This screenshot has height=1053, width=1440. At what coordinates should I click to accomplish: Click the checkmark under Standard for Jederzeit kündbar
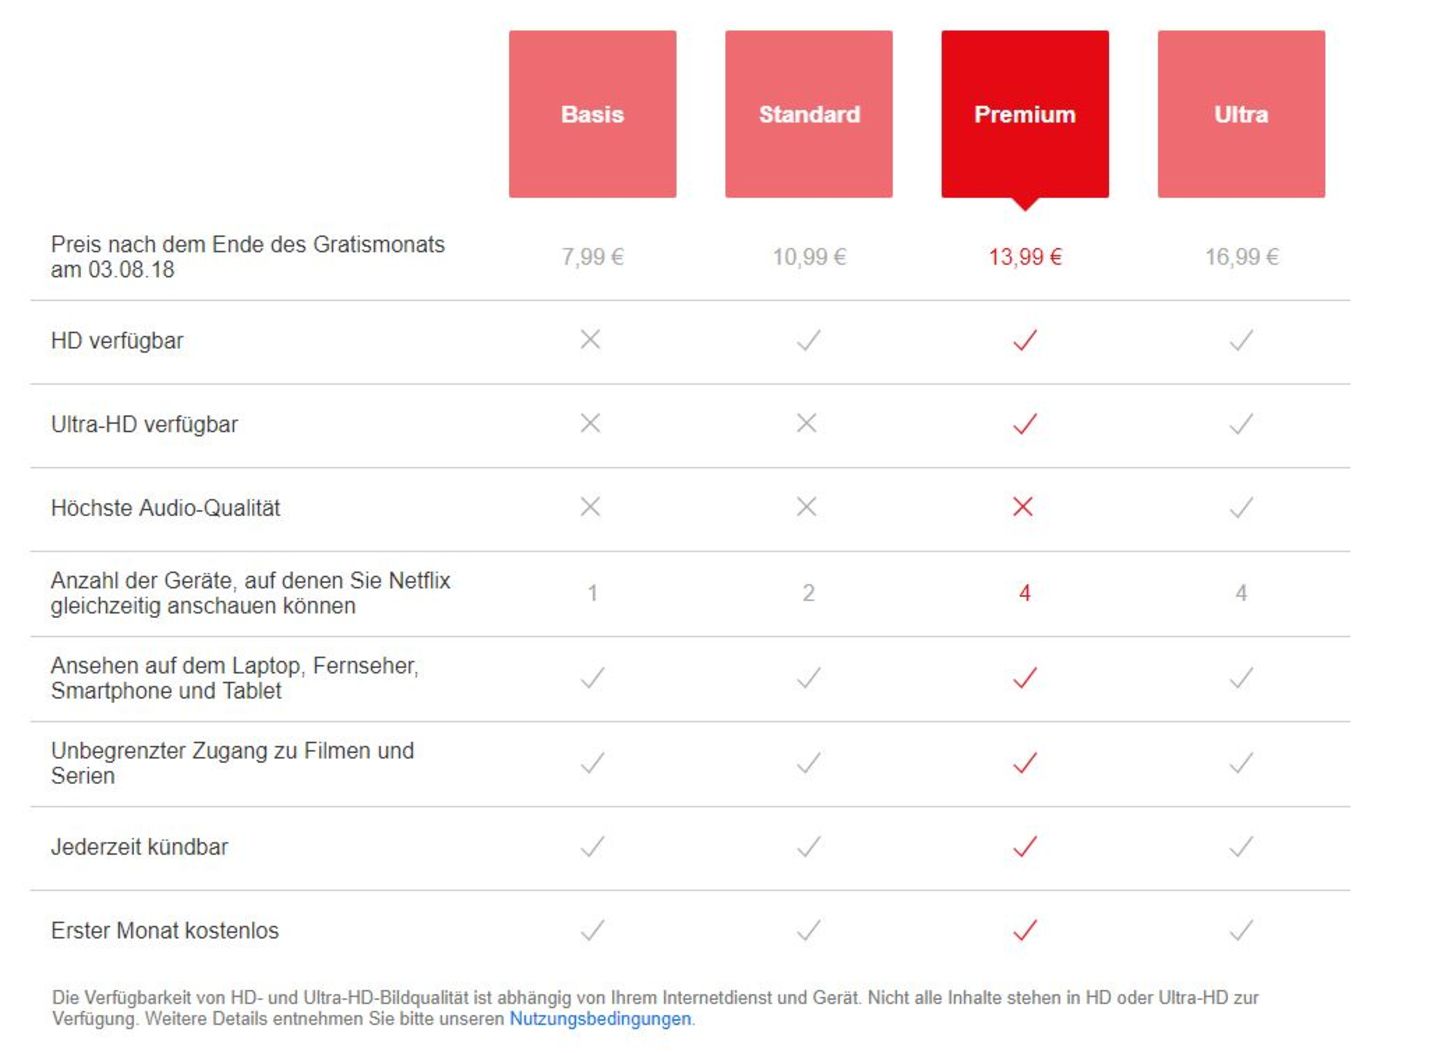808,846
